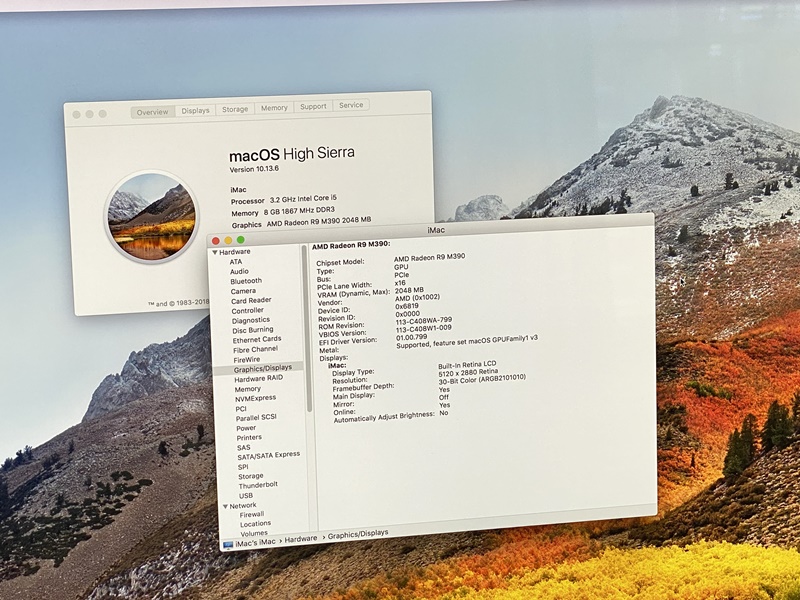The image size is (800, 600).
Task: Select Memory in the System Information sidebar
Action: pos(247,389)
